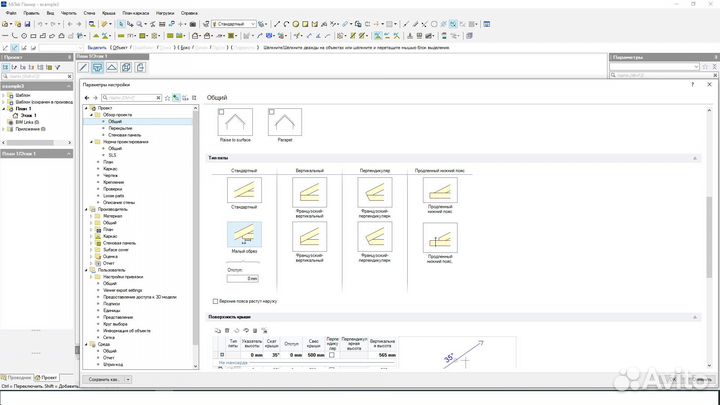Open the Крыша menu
The width and height of the screenshot is (720, 405).
click(x=108, y=13)
